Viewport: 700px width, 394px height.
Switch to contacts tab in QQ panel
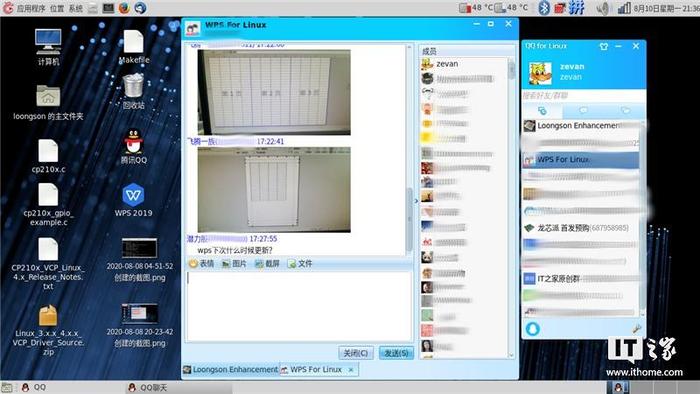coord(542,111)
